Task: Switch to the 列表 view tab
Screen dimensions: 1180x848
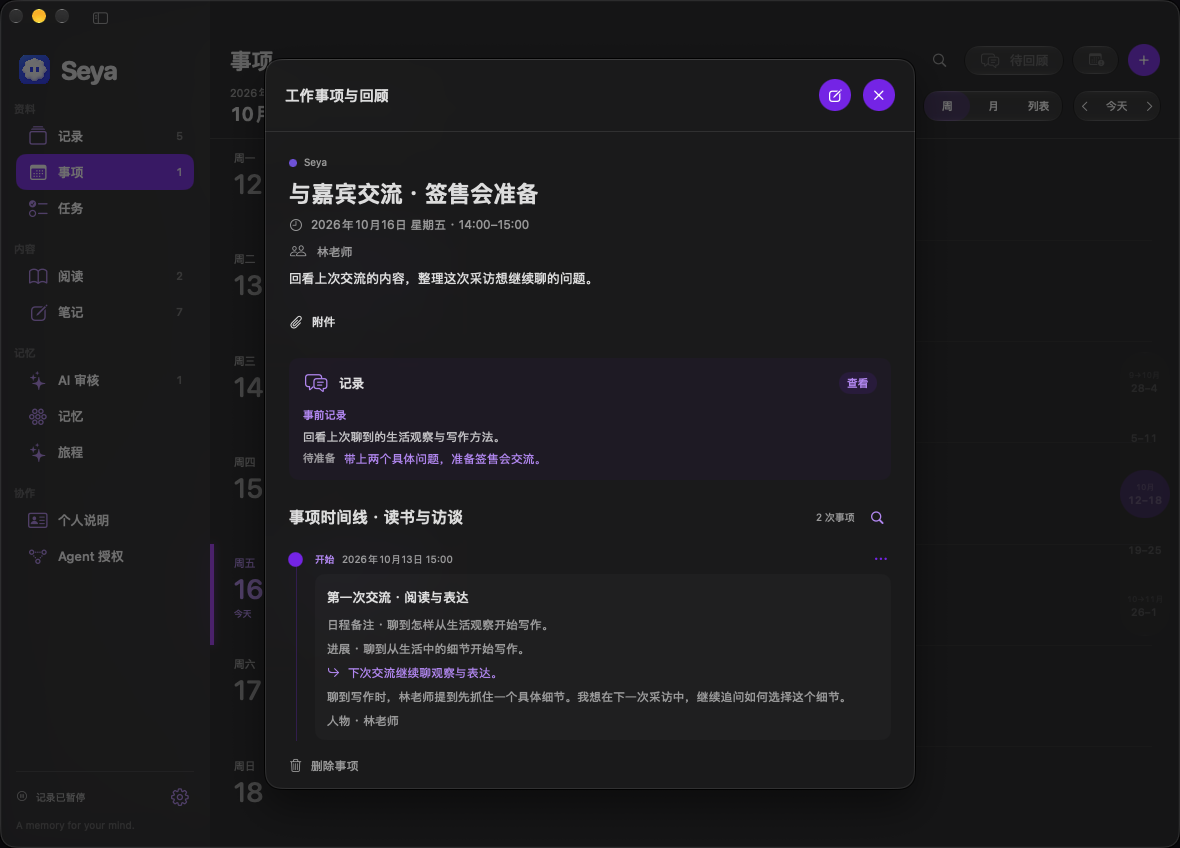Action: click(1038, 106)
